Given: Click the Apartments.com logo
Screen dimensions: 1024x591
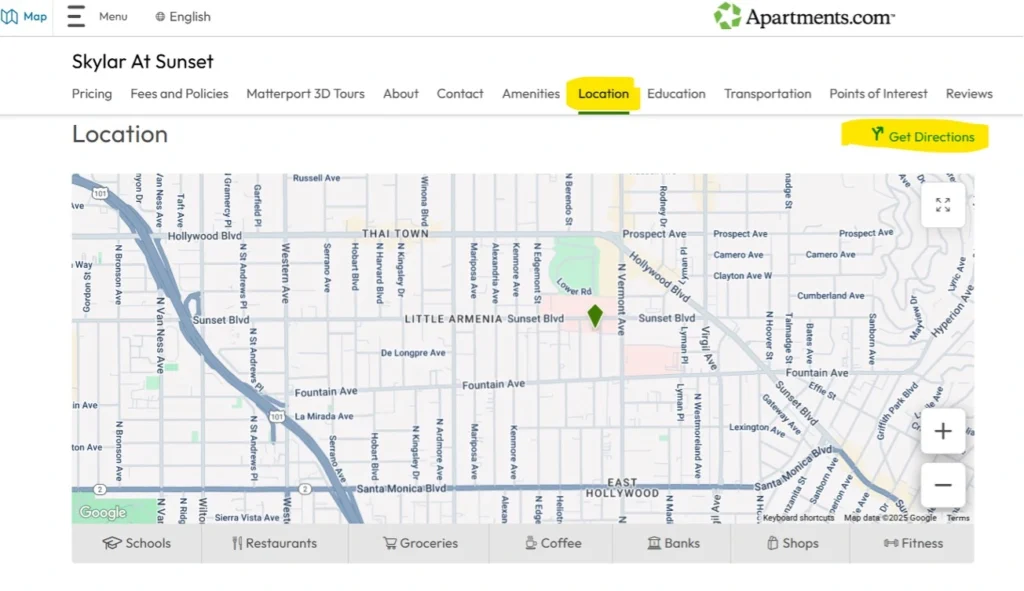Looking at the screenshot, I should [x=804, y=16].
